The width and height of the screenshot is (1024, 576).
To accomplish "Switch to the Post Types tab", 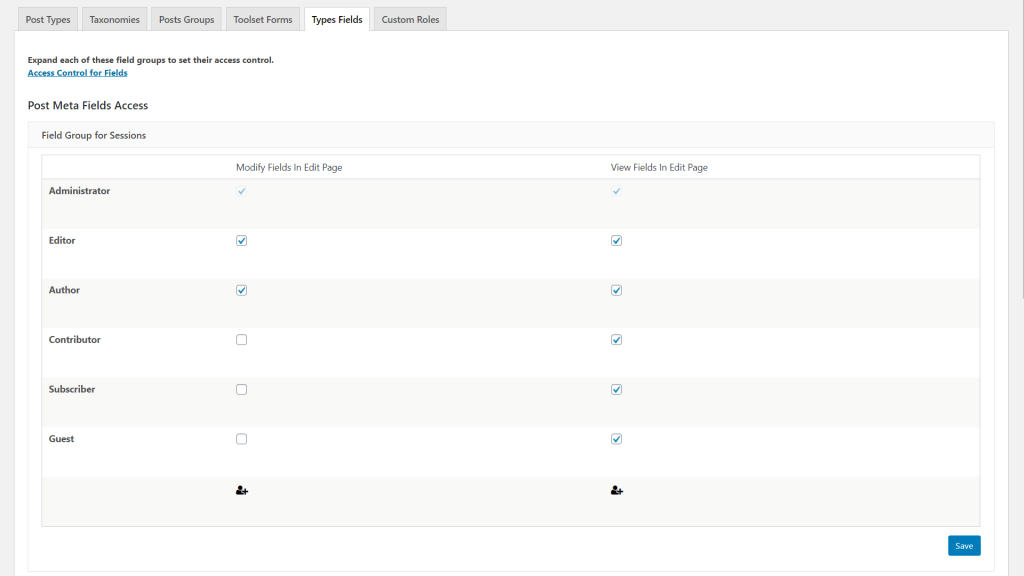I will pyautogui.click(x=47, y=18).
